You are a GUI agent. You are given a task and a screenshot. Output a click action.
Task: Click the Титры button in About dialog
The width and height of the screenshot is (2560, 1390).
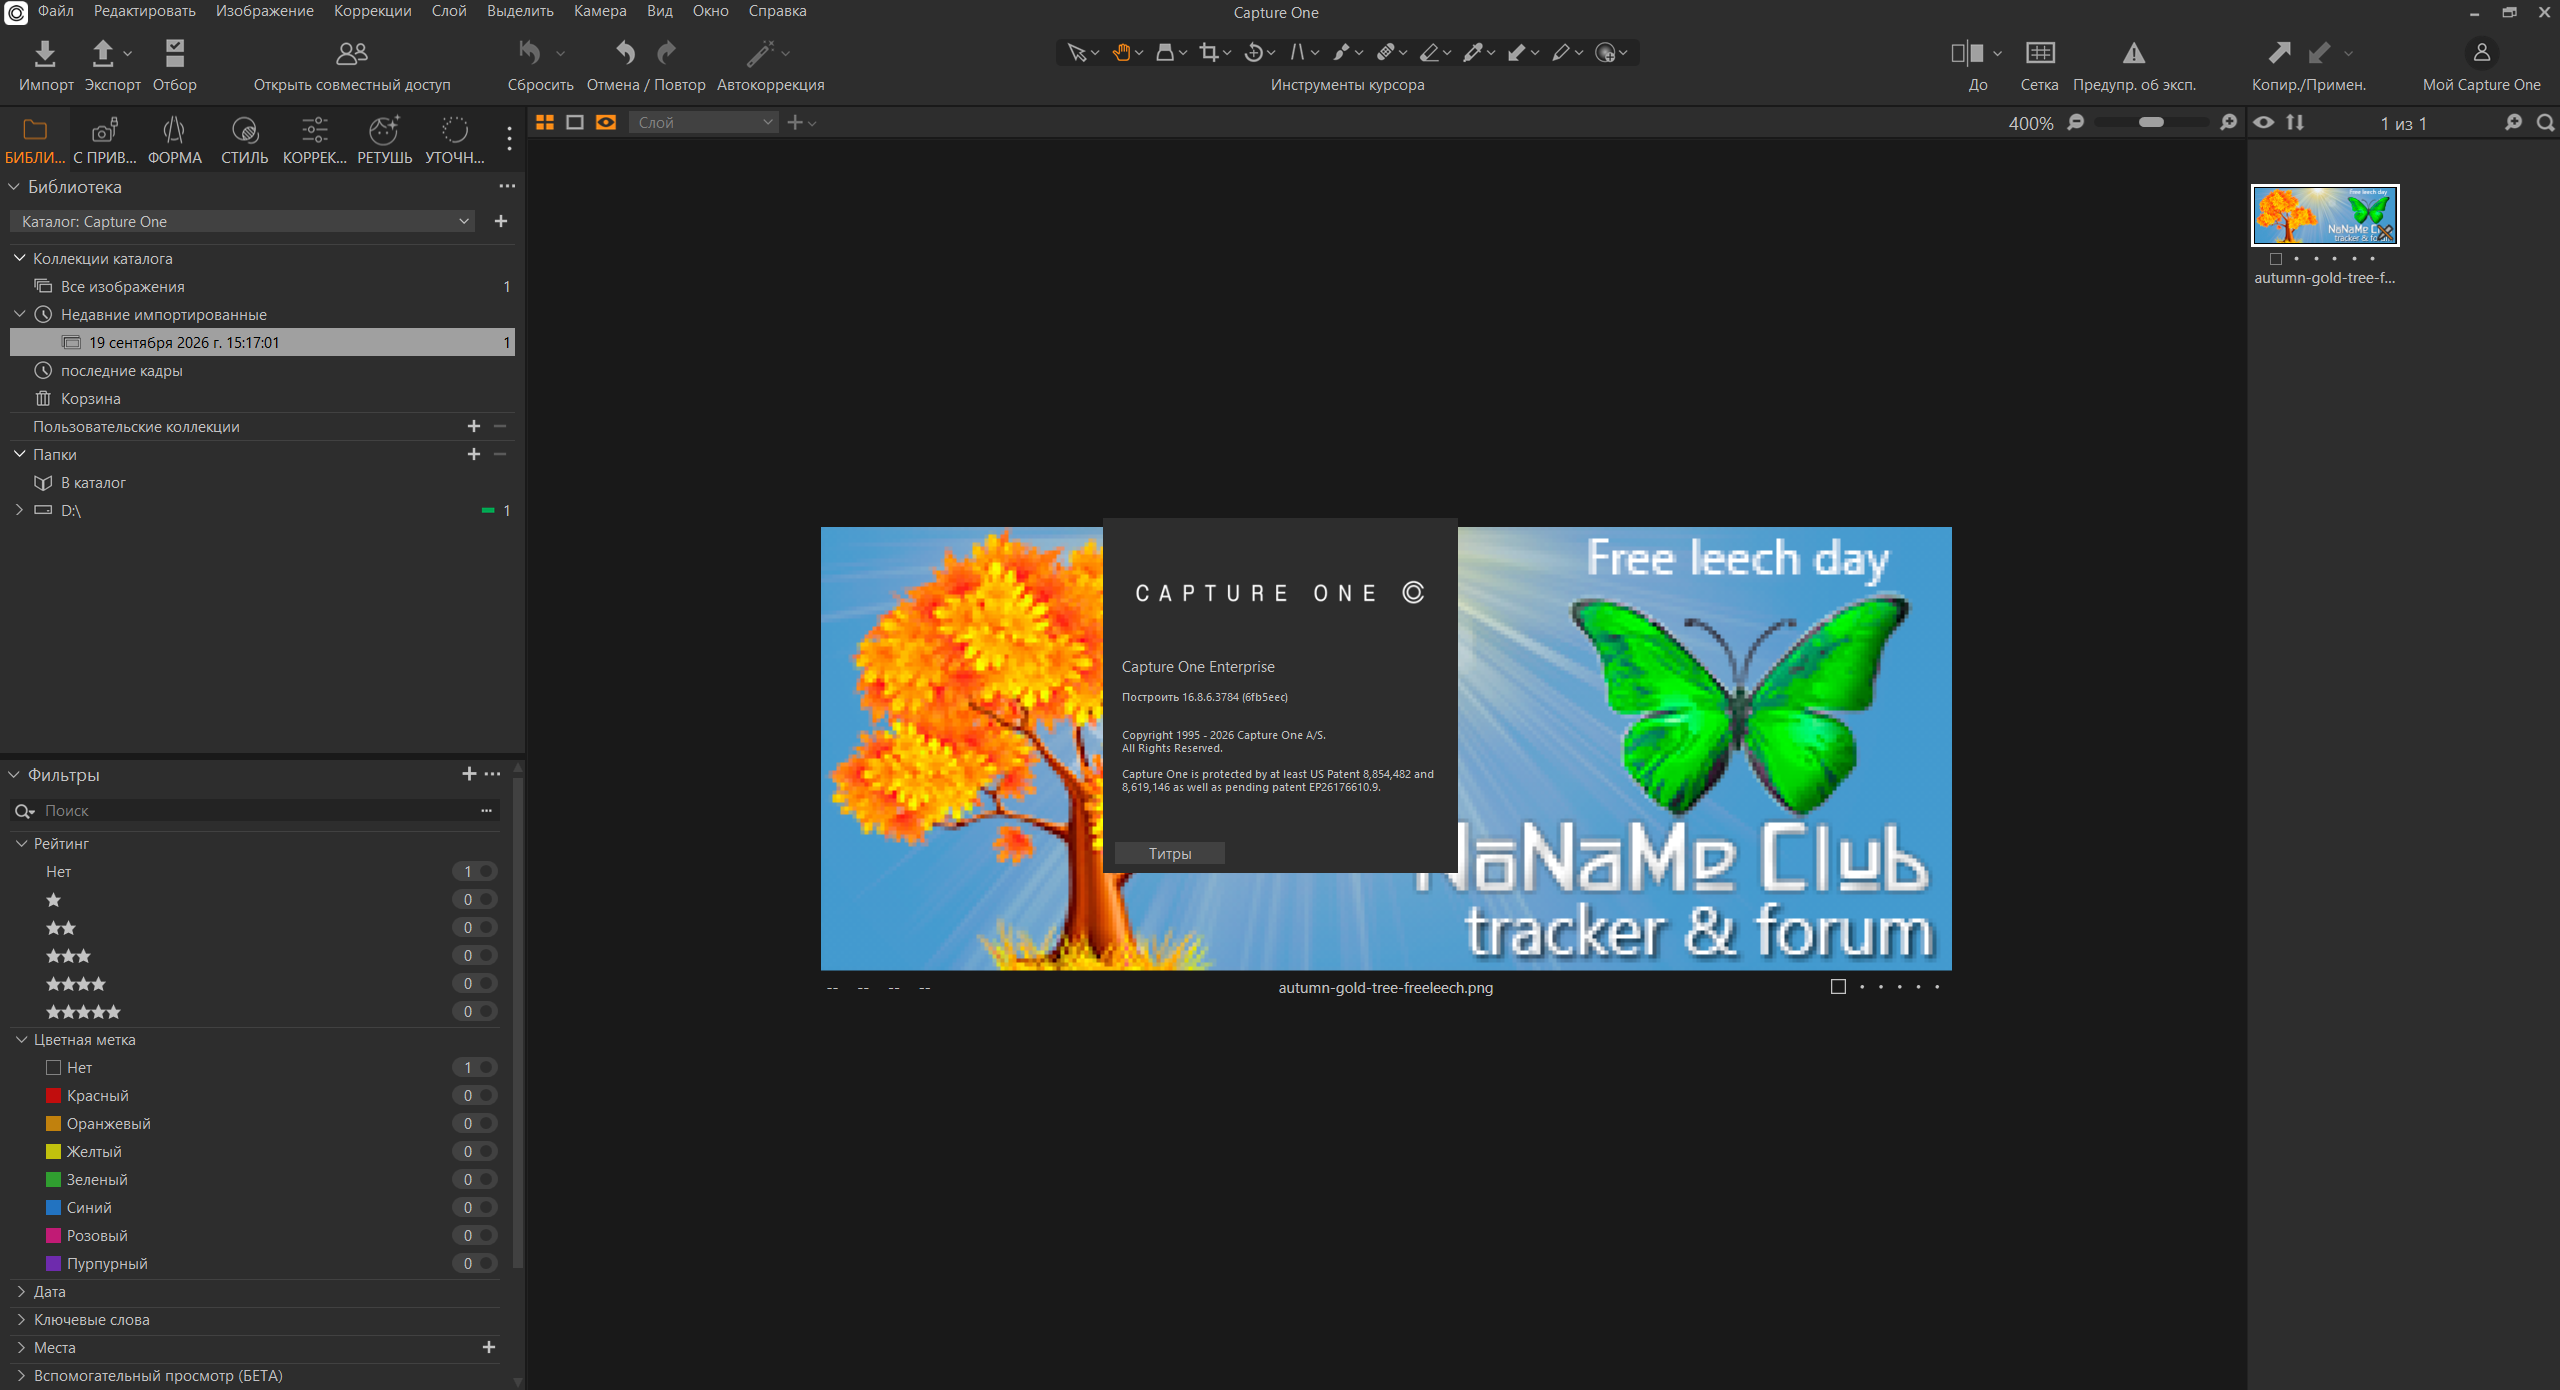[x=1169, y=853]
